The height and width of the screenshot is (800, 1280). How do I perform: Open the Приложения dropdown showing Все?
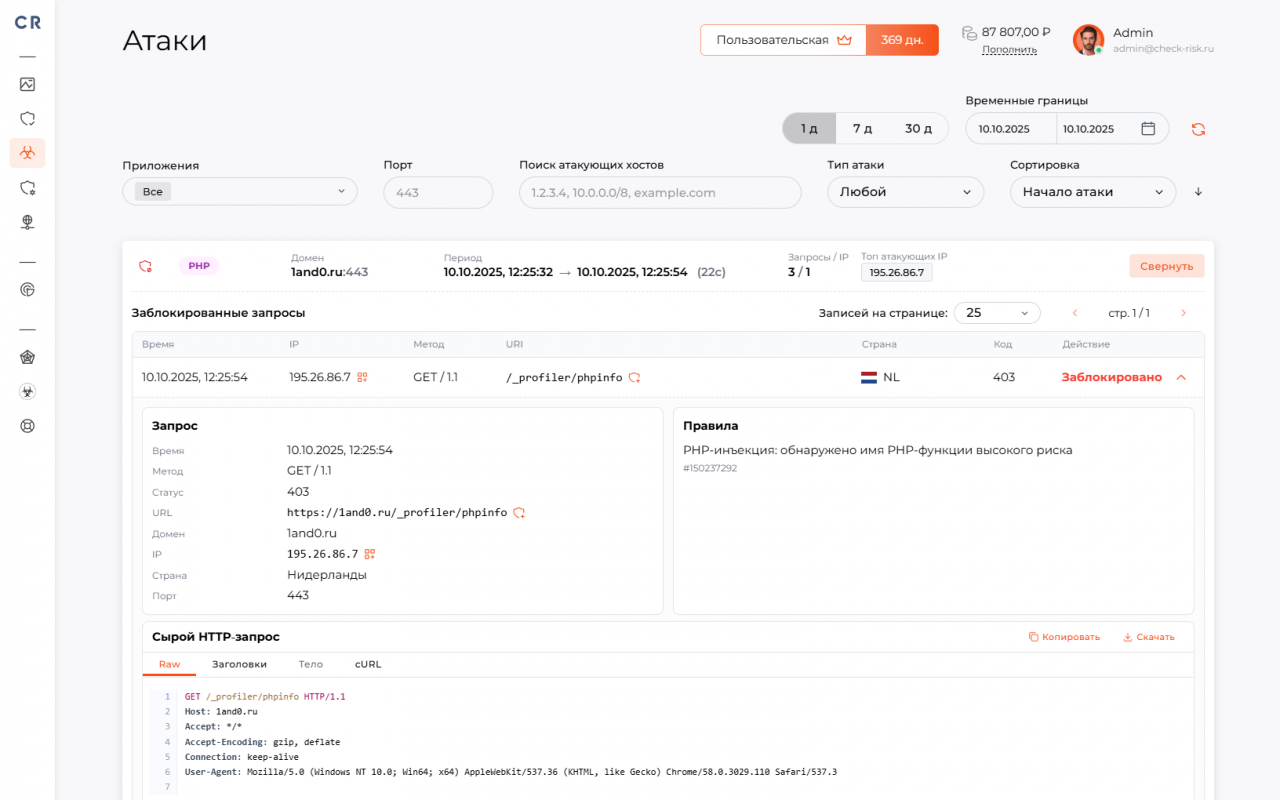[240, 191]
